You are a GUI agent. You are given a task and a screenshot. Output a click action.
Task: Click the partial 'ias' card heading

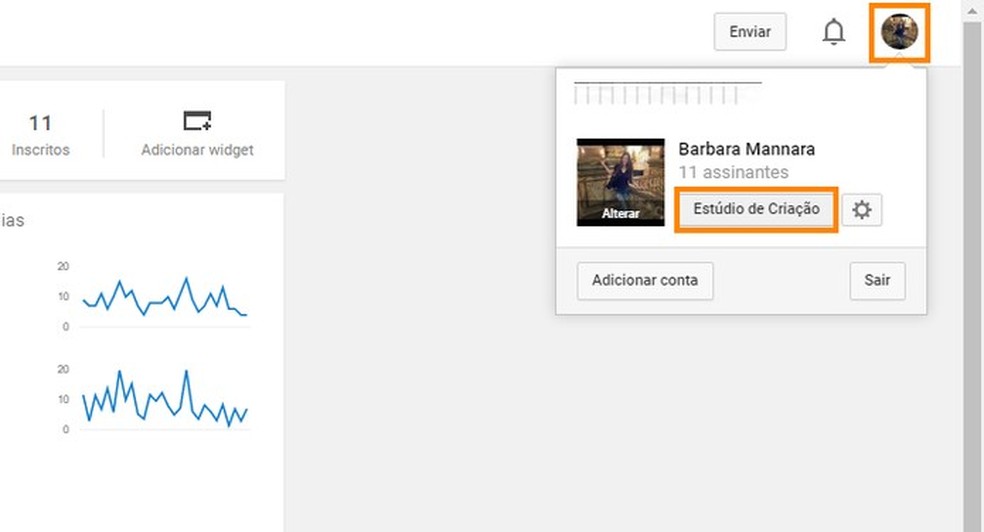12,220
